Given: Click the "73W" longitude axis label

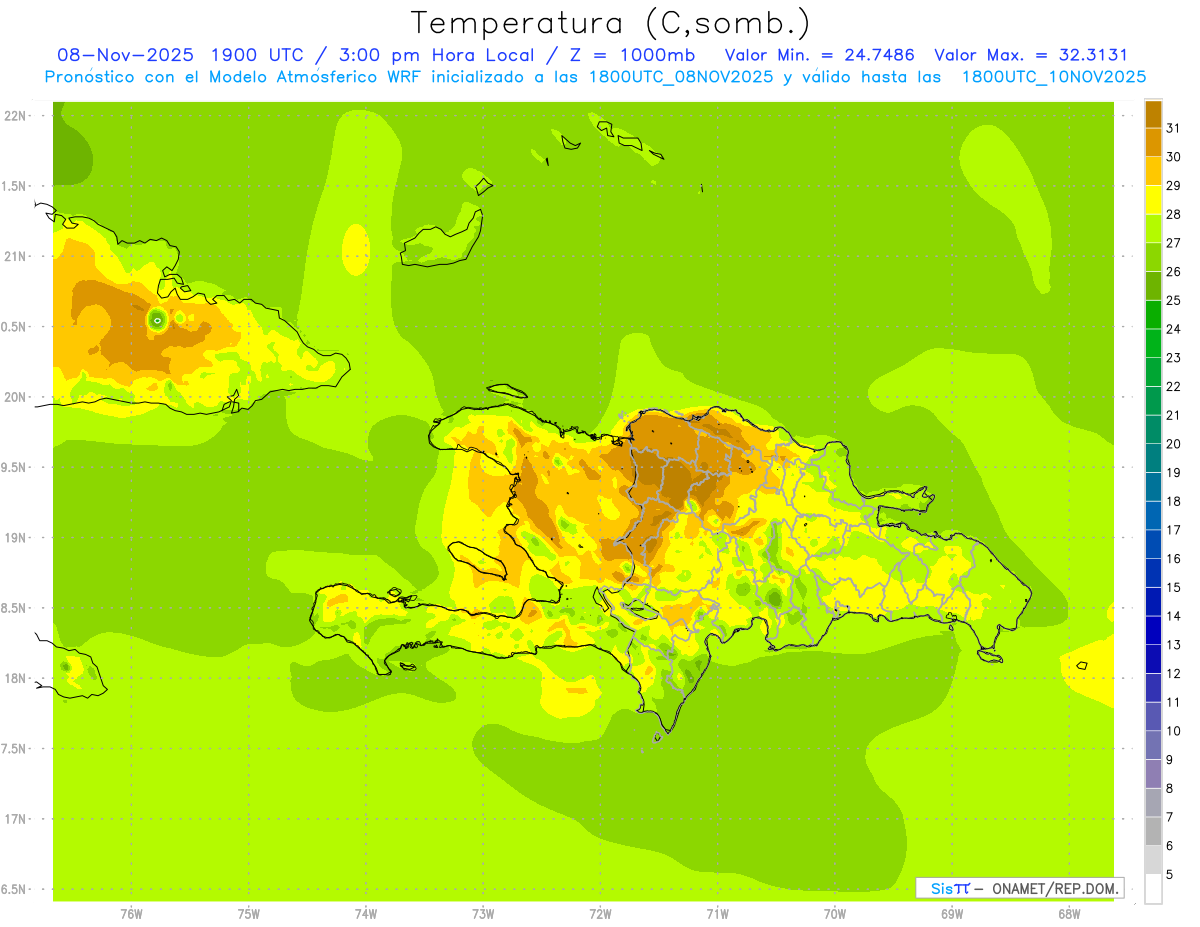Looking at the screenshot, I should (483, 914).
